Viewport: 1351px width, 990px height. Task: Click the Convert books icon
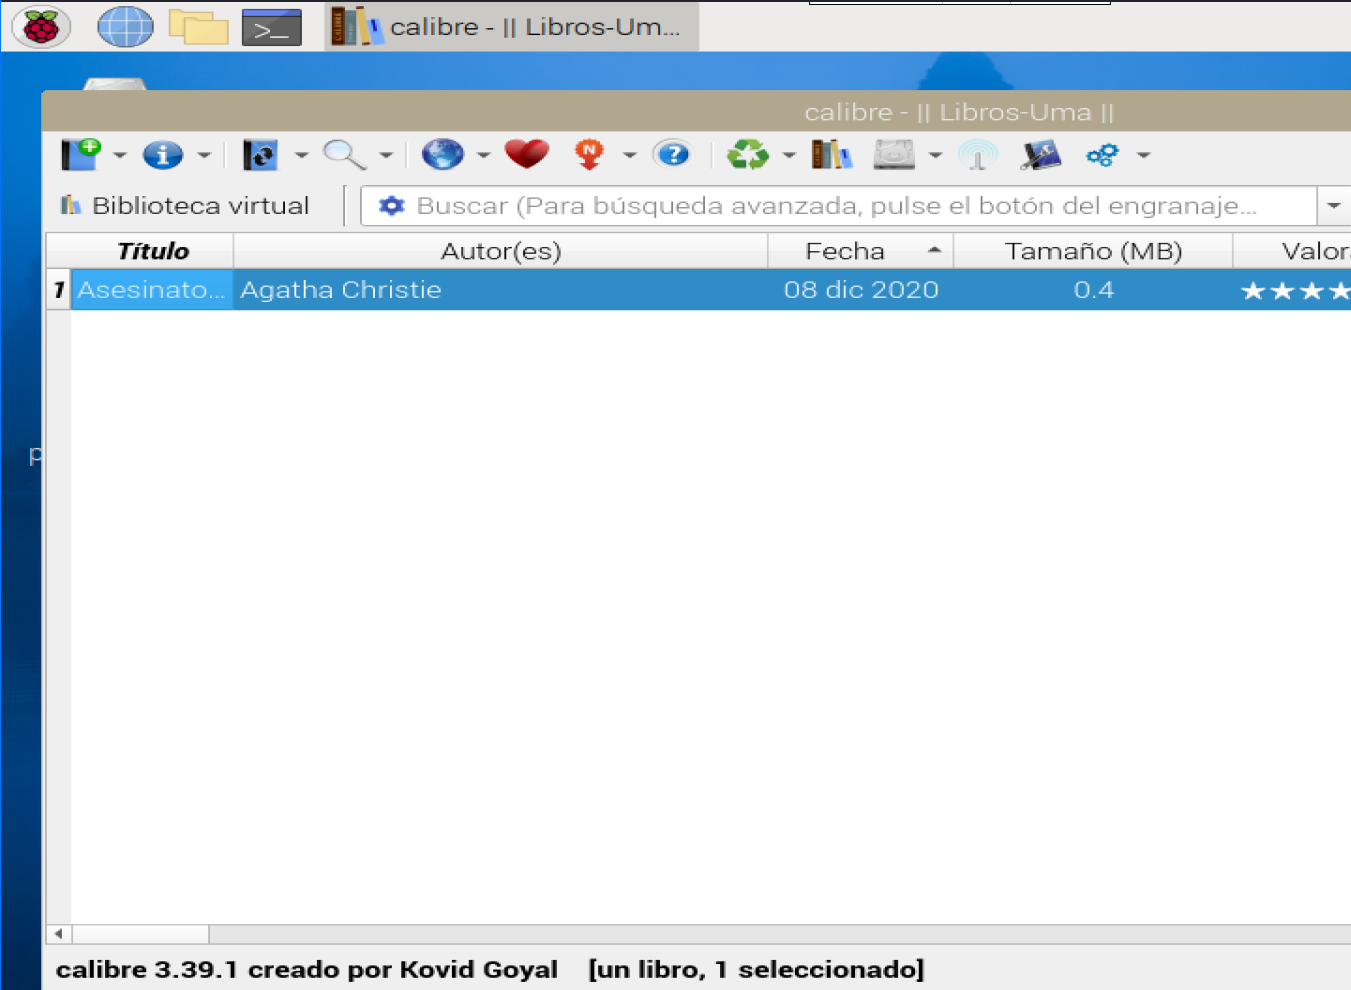[x=260, y=155]
